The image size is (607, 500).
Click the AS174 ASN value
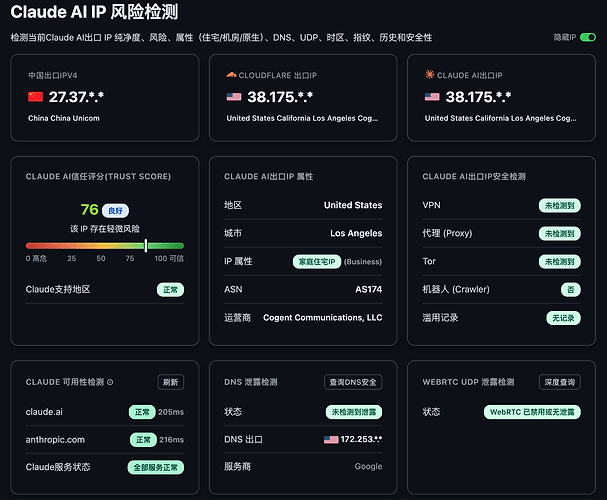point(369,289)
